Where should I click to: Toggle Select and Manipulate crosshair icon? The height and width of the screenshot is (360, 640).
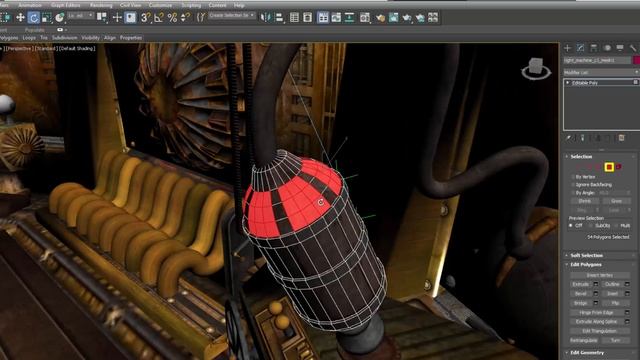117,18
